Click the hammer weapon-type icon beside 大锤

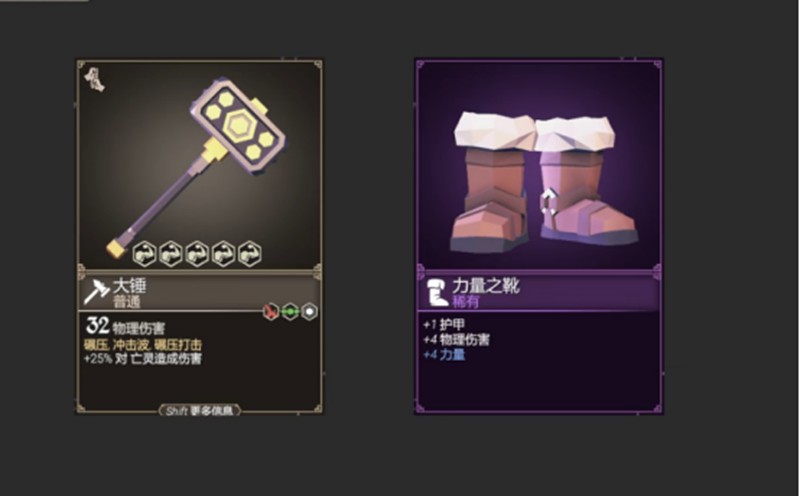(x=96, y=292)
